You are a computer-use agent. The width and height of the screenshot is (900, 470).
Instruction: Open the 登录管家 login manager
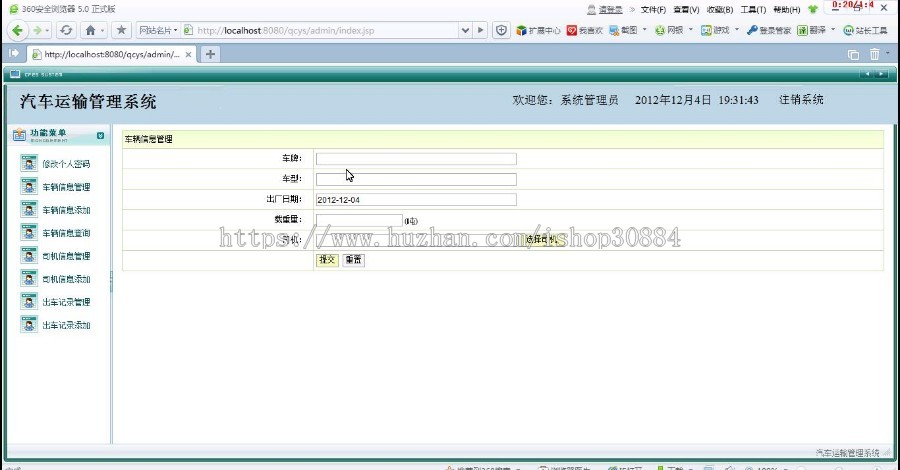point(769,30)
